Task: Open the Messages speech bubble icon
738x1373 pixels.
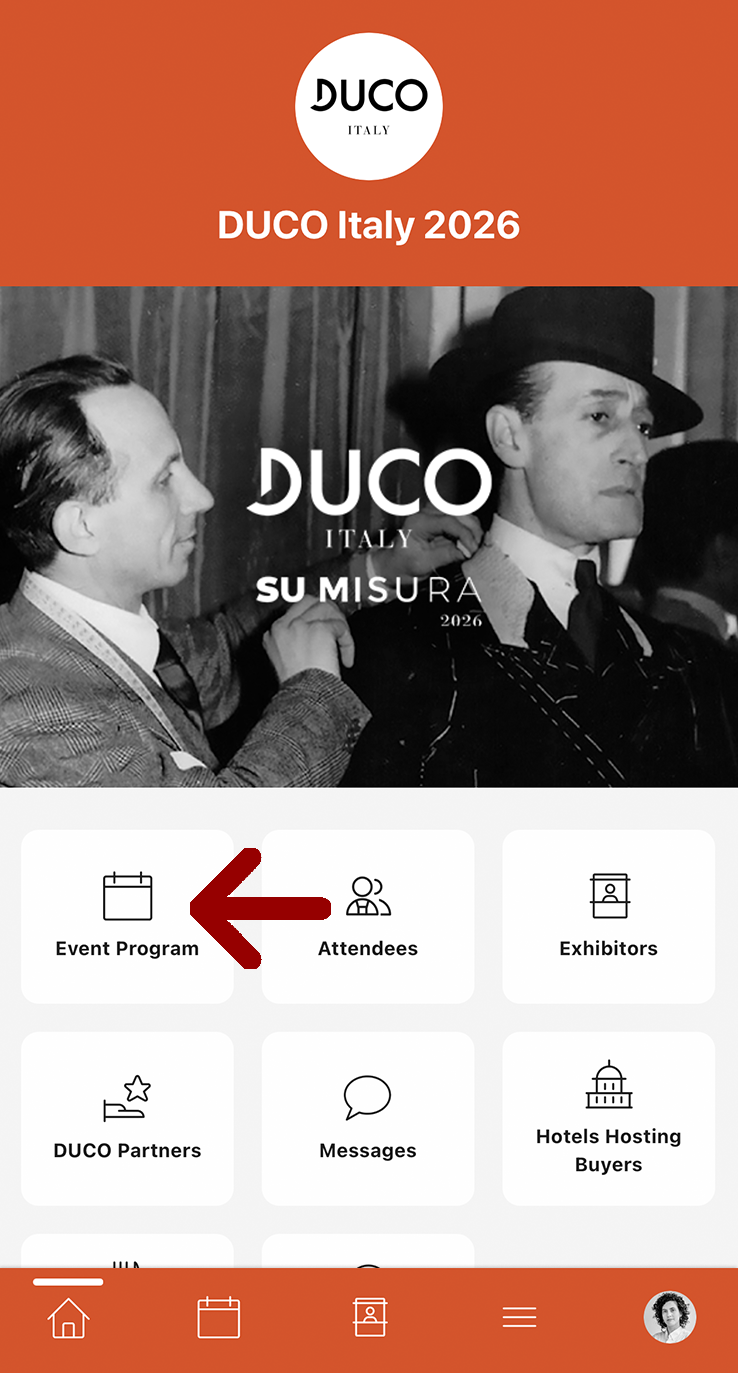Action: [x=367, y=1098]
